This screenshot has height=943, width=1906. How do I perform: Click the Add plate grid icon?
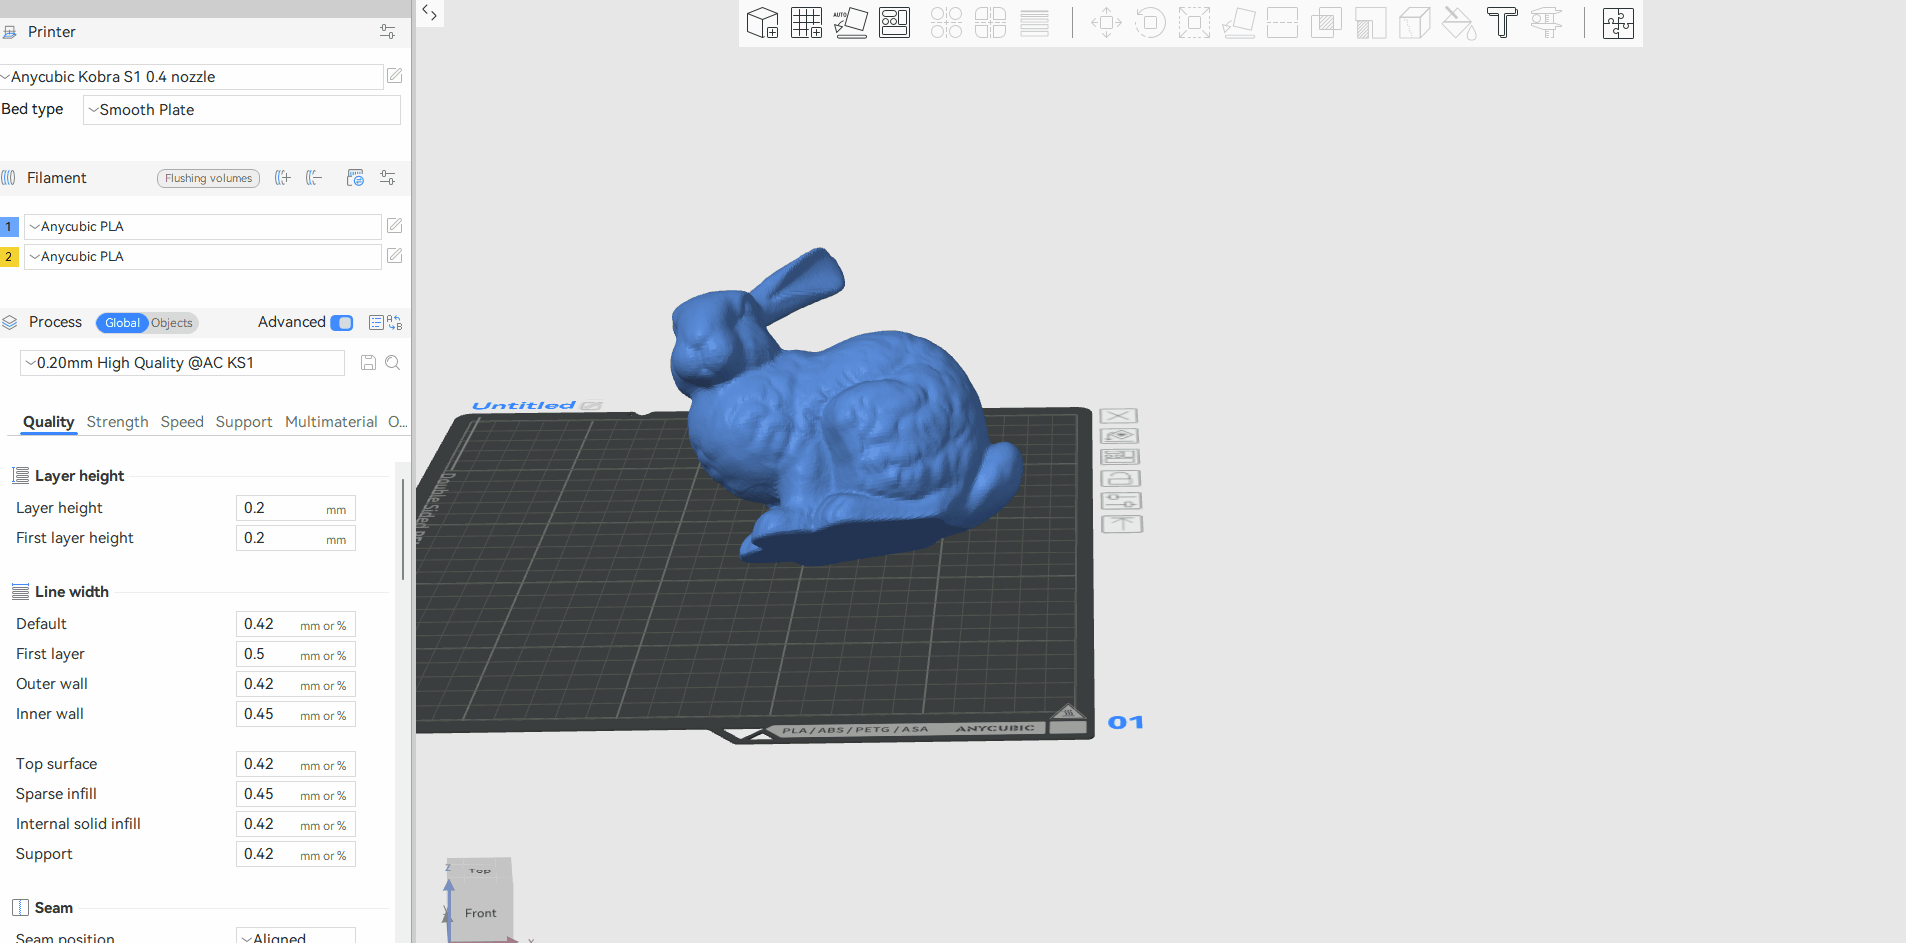(806, 22)
